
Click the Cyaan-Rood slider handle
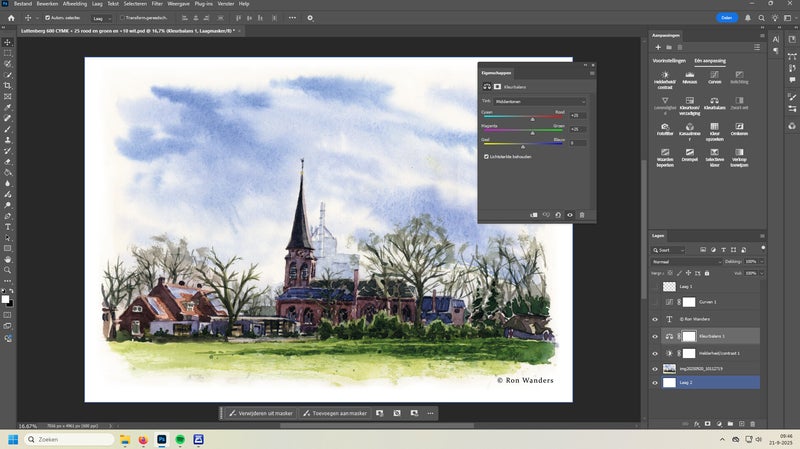532,118
